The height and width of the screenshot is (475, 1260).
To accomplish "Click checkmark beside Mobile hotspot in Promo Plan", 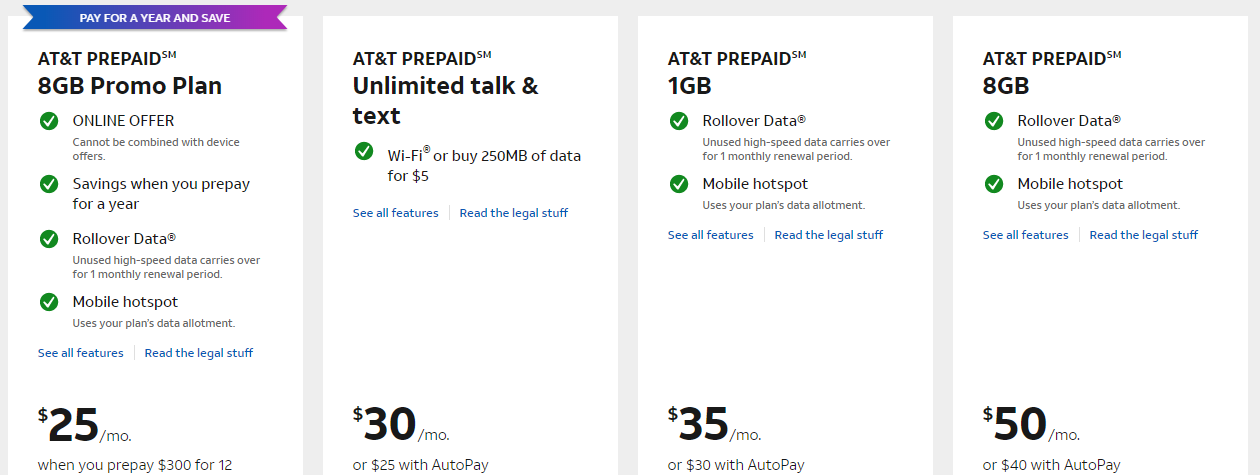I will click(x=48, y=302).
